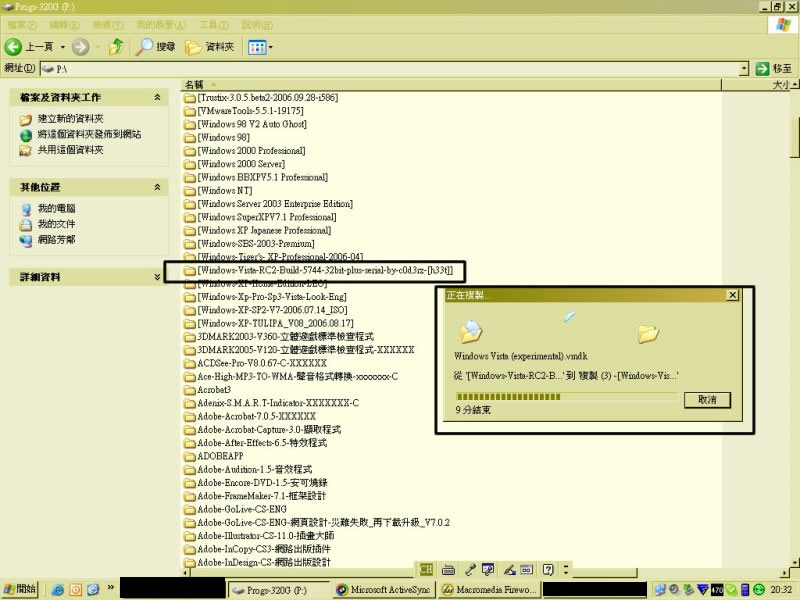Click the copy progress bar
Screen dimensions: 800x600
pos(566,396)
